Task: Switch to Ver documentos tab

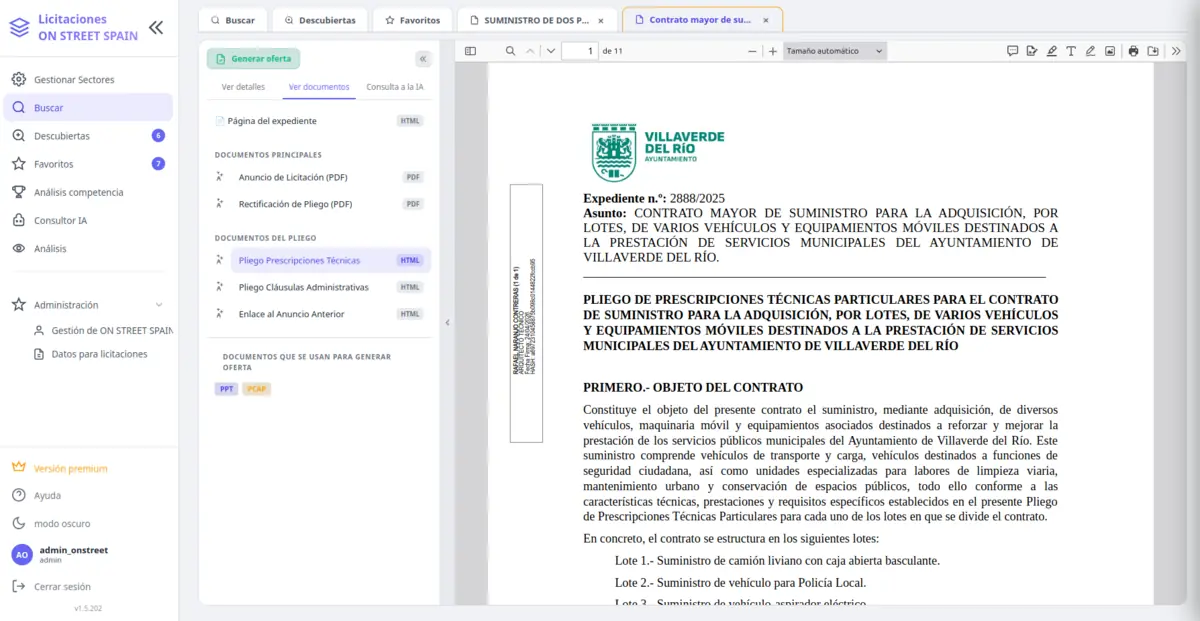Action: (319, 87)
